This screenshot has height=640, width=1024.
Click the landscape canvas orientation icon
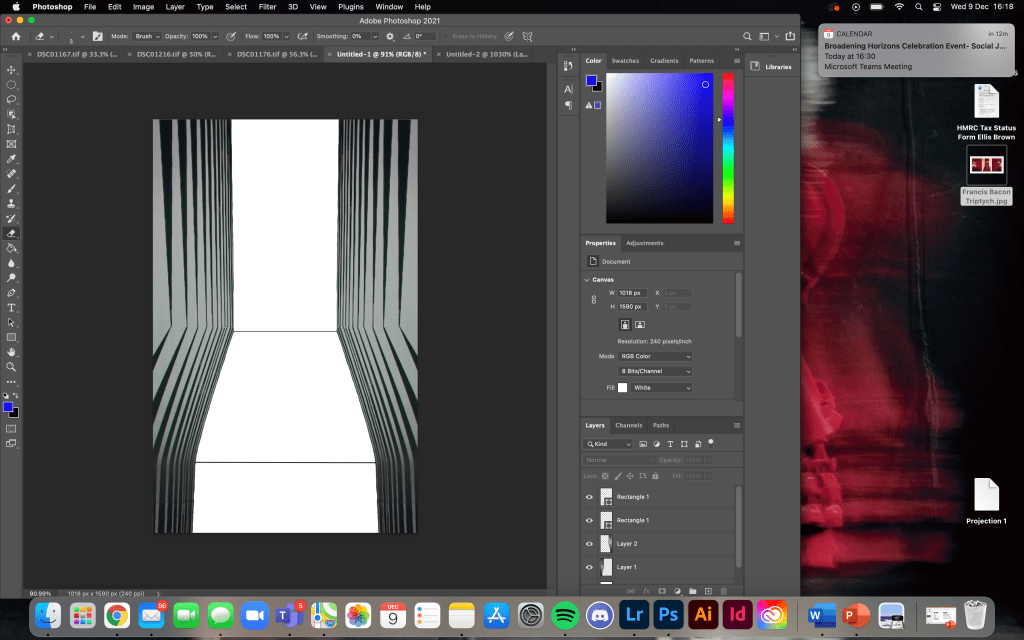tap(640, 324)
